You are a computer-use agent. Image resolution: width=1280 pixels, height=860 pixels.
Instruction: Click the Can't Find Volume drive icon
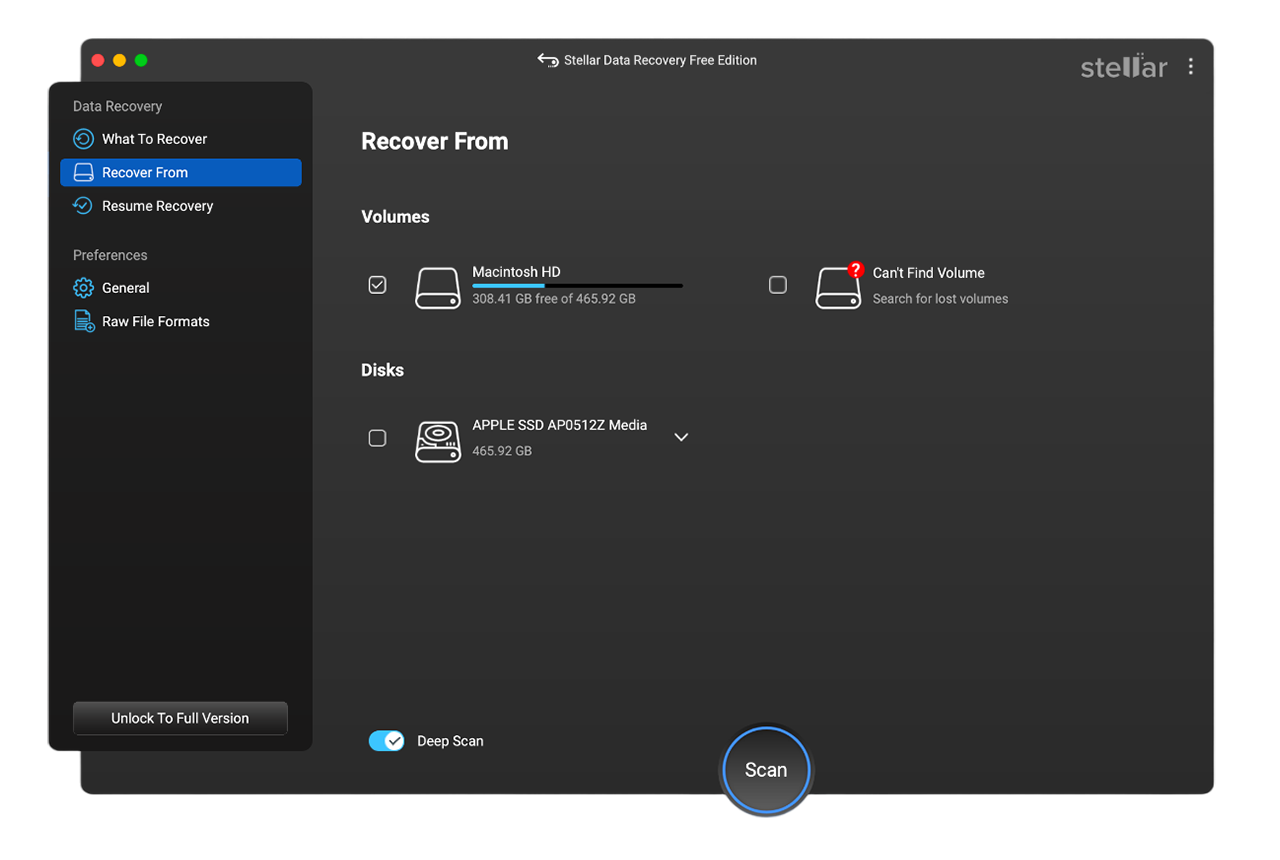(838, 287)
